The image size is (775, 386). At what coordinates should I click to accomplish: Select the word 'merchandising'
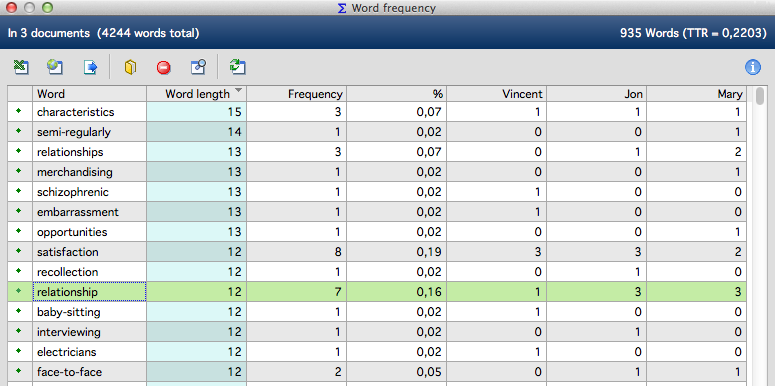(75, 172)
